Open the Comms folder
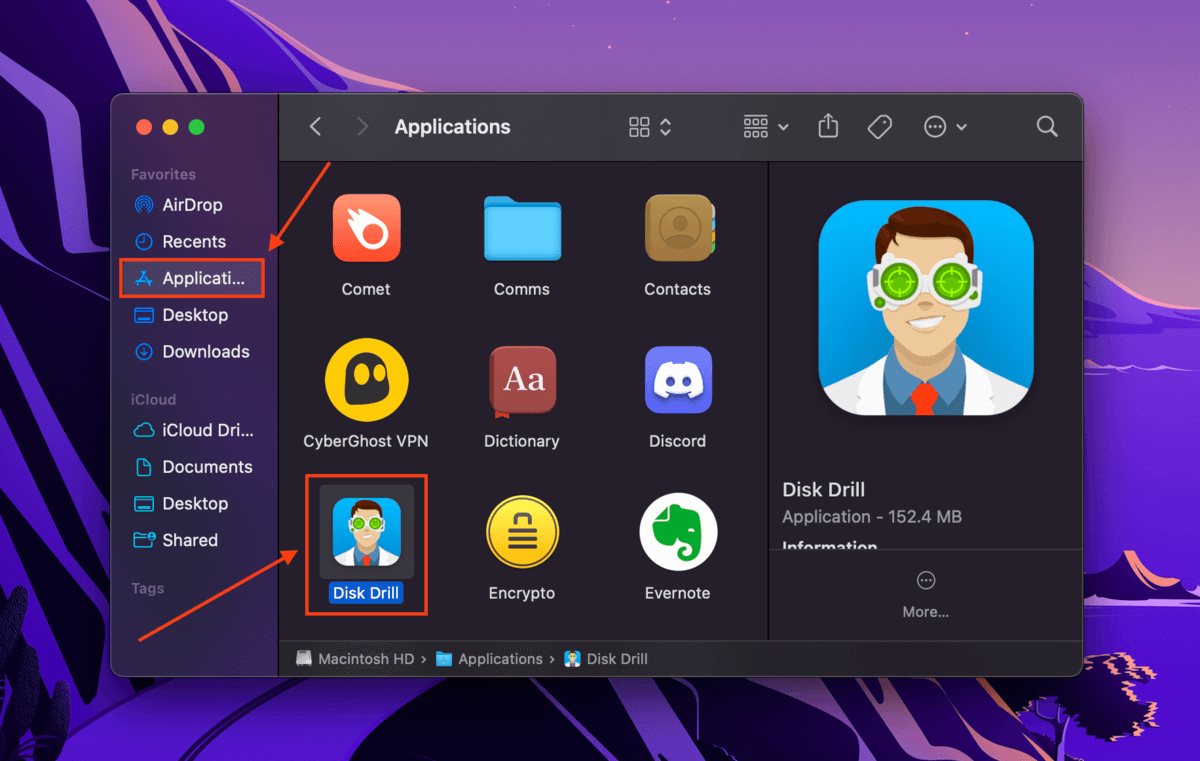1200x761 pixels. click(x=522, y=228)
